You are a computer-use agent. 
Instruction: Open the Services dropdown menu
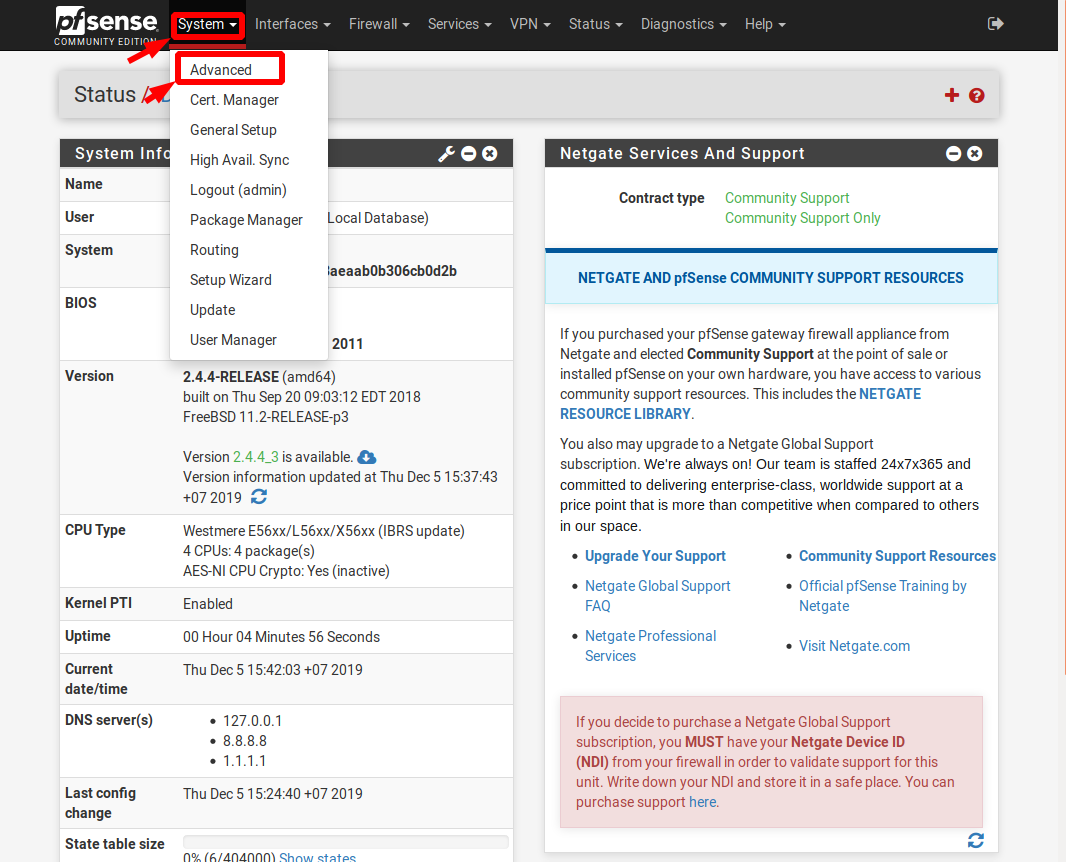(459, 24)
